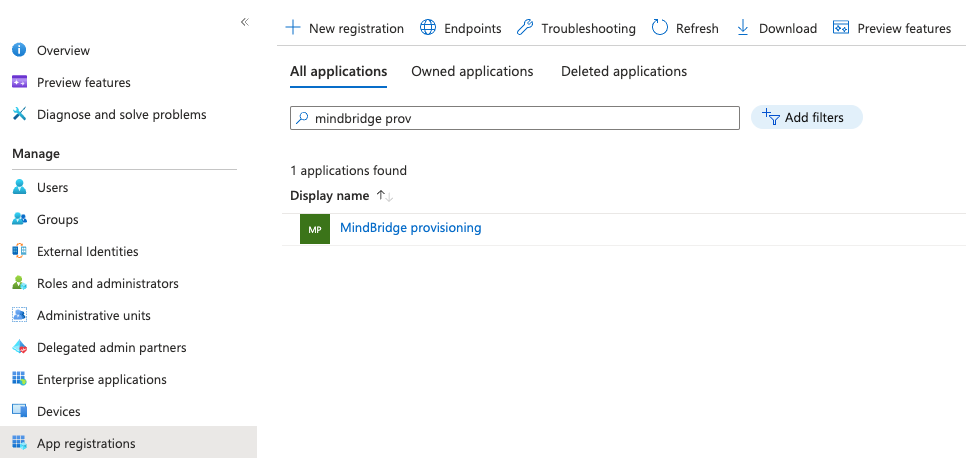Select the All applications tab

338,71
